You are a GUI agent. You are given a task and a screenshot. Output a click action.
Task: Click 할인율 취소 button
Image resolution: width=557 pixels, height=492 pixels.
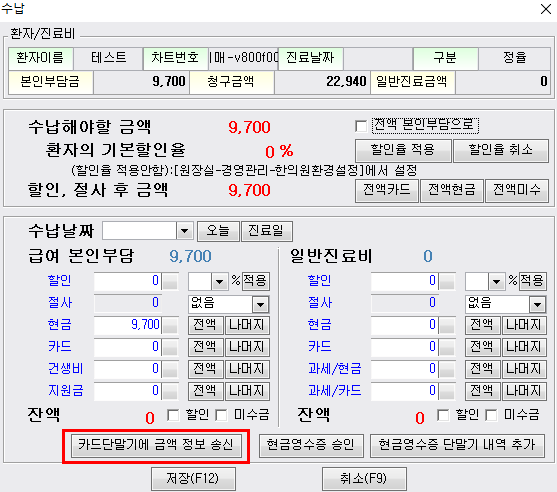501,150
